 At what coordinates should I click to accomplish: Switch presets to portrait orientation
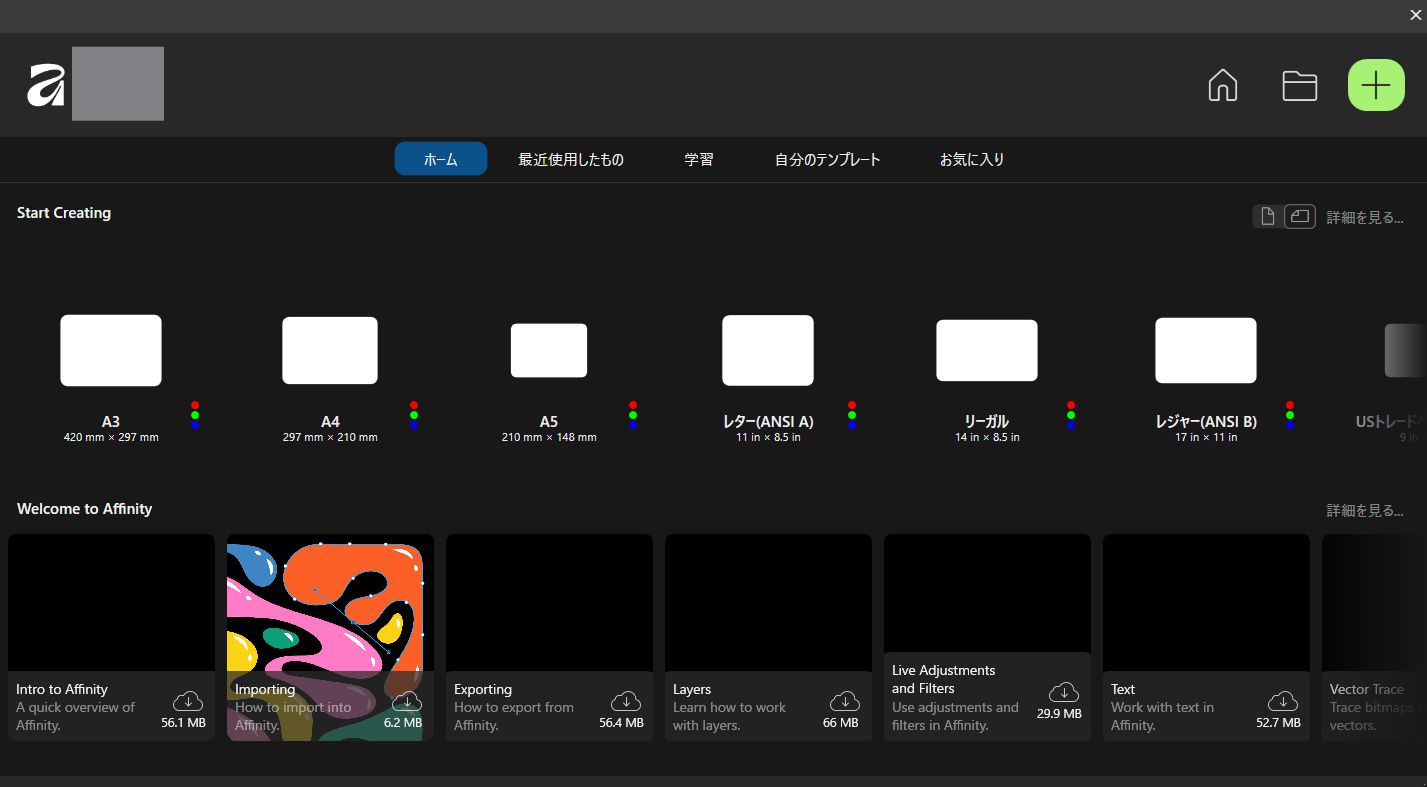[x=1267, y=216]
